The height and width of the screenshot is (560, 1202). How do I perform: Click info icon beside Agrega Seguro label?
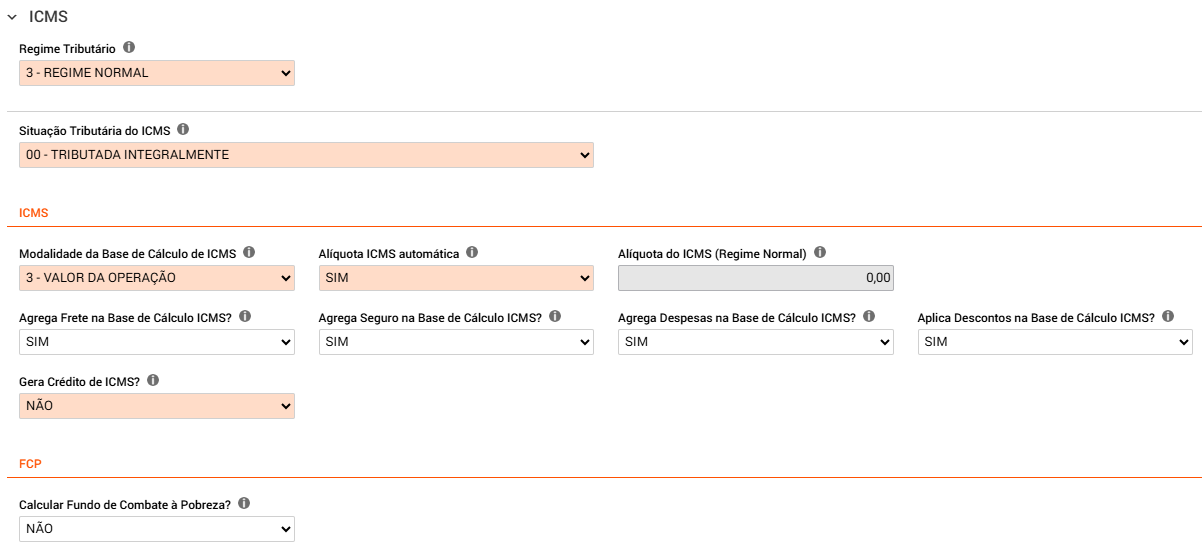pos(555,316)
